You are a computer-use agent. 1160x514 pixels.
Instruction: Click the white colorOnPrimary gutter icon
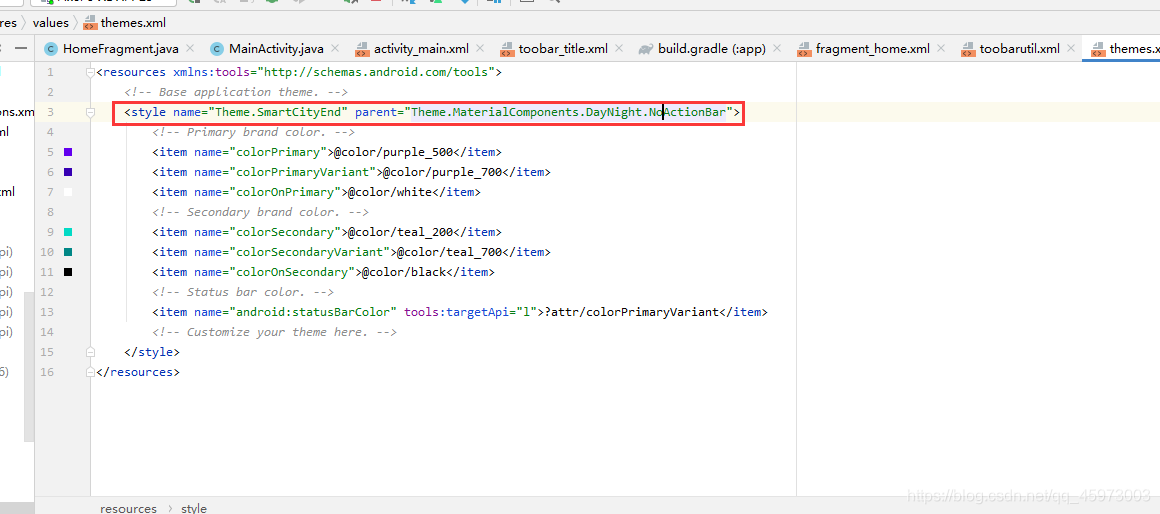point(68,192)
